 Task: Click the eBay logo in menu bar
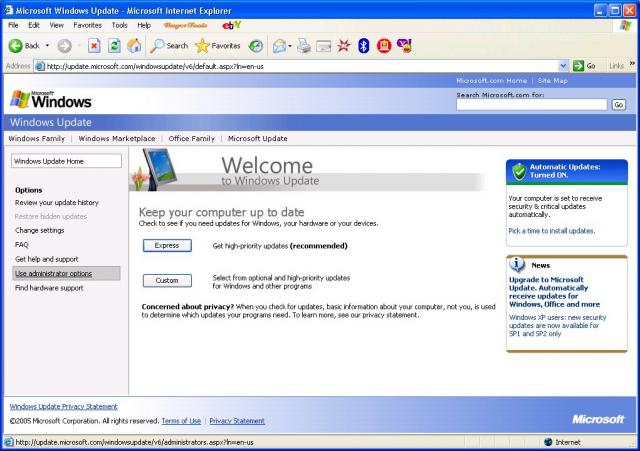tap(231, 25)
